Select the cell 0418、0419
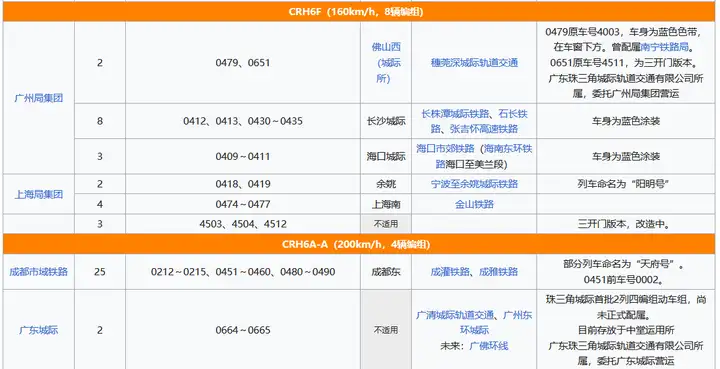The width and height of the screenshot is (720, 369). point(243,184)
